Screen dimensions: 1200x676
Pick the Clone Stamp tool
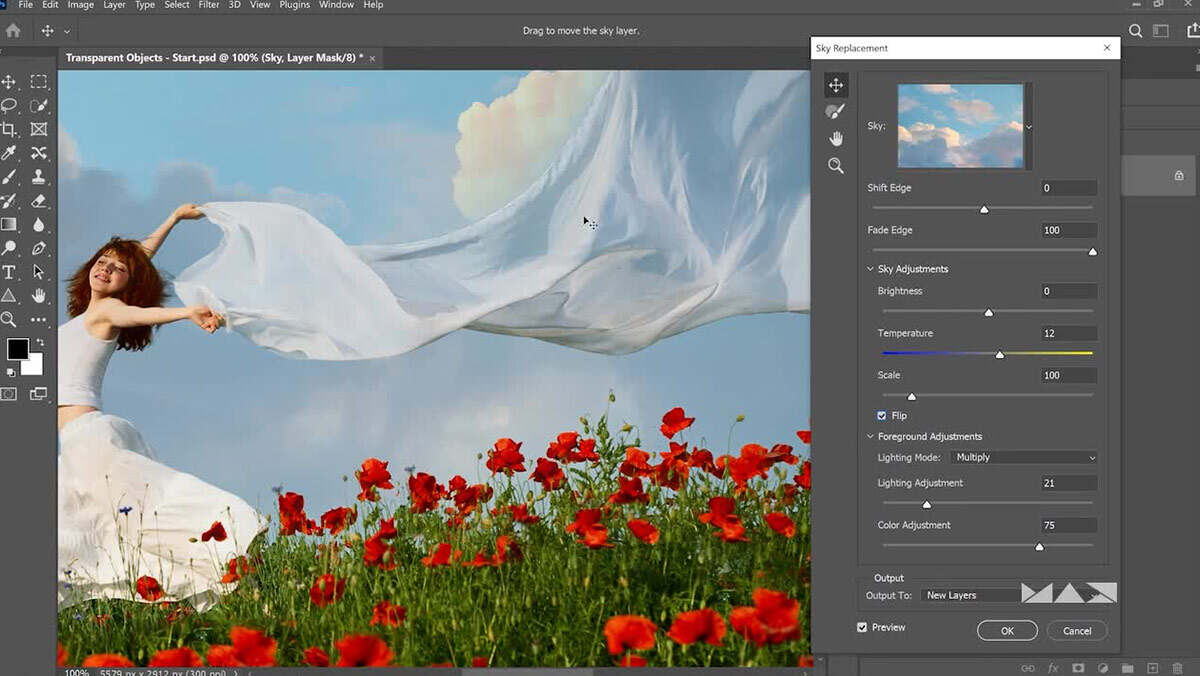(39, 177)
